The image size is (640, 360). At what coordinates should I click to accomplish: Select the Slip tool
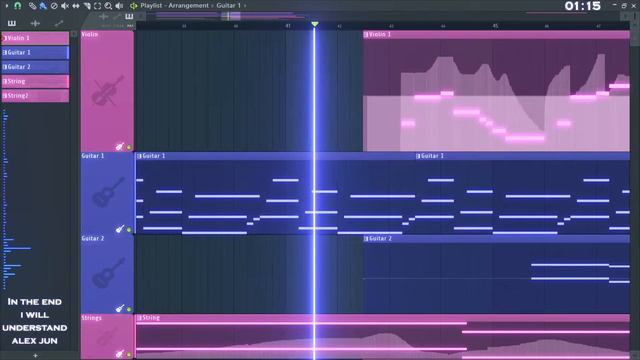tap(76, 6)
